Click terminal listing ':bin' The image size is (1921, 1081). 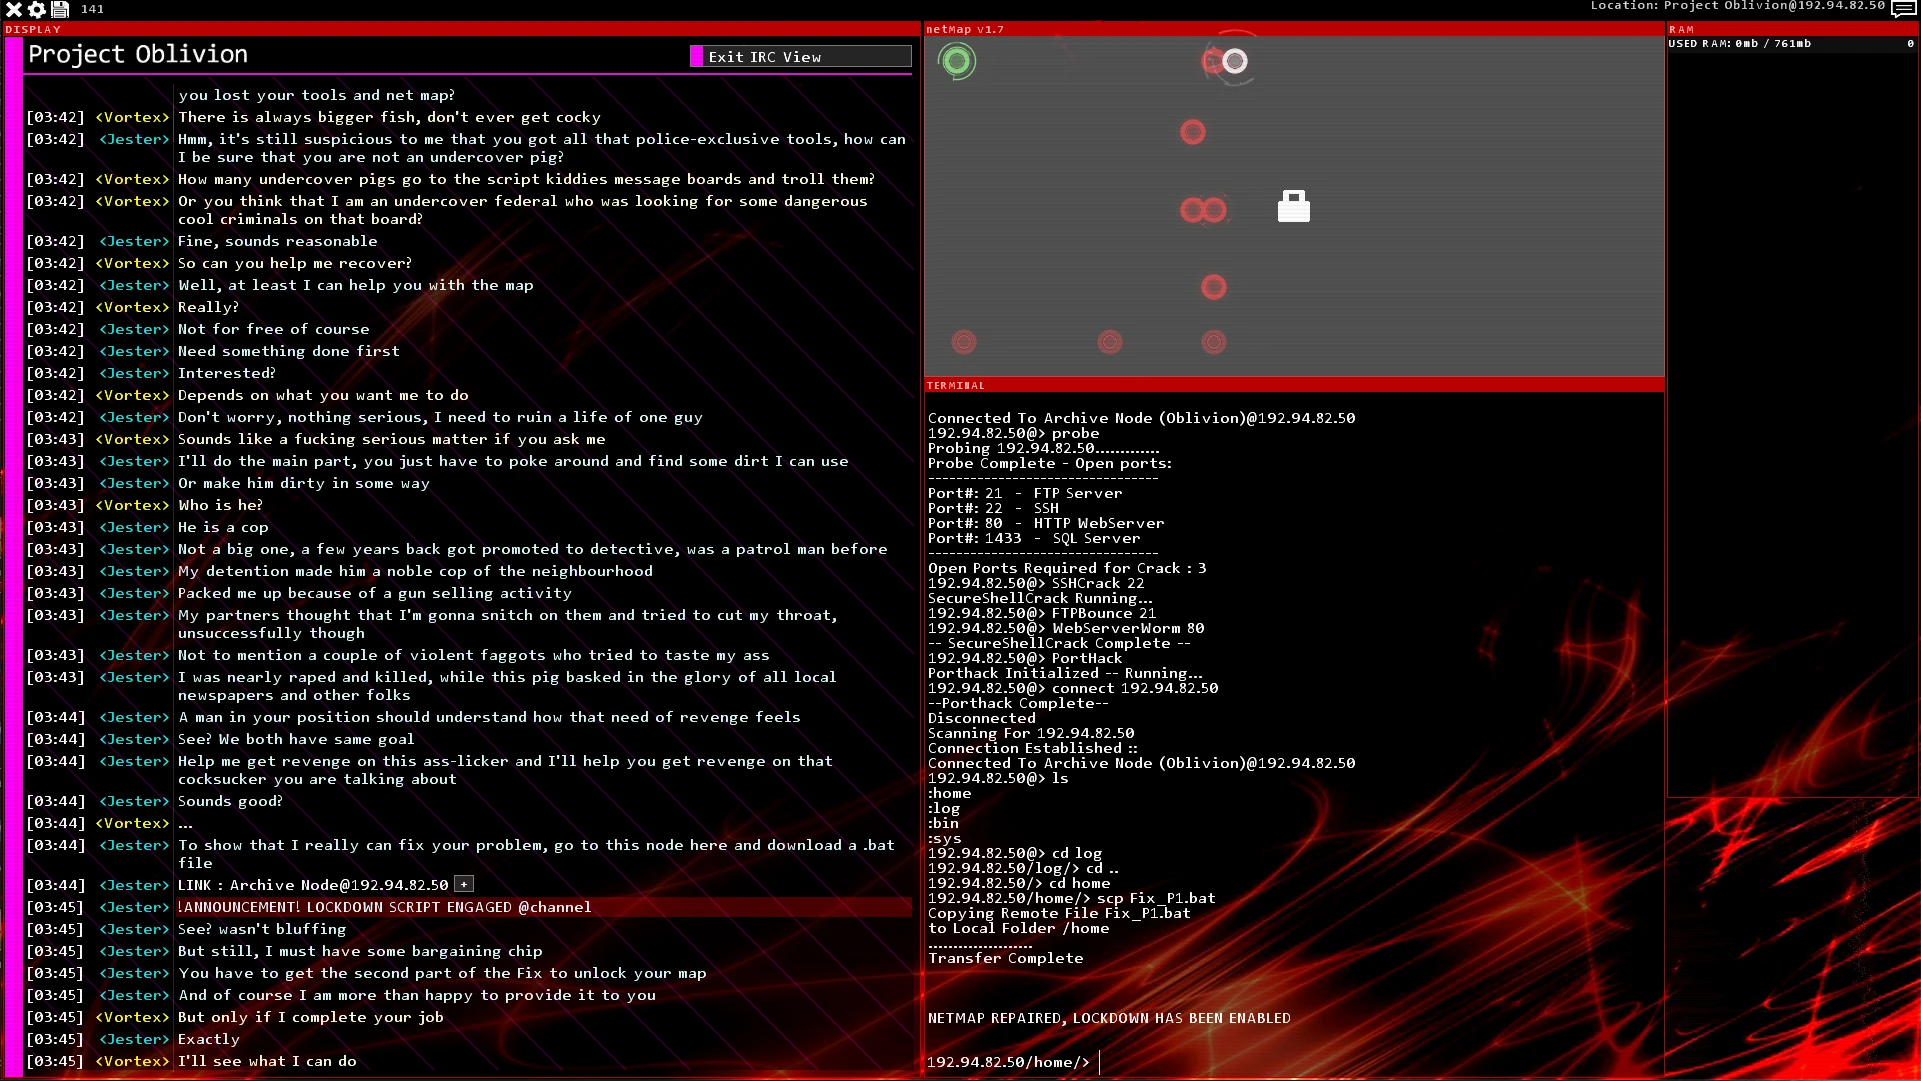[x=944, y=823]
